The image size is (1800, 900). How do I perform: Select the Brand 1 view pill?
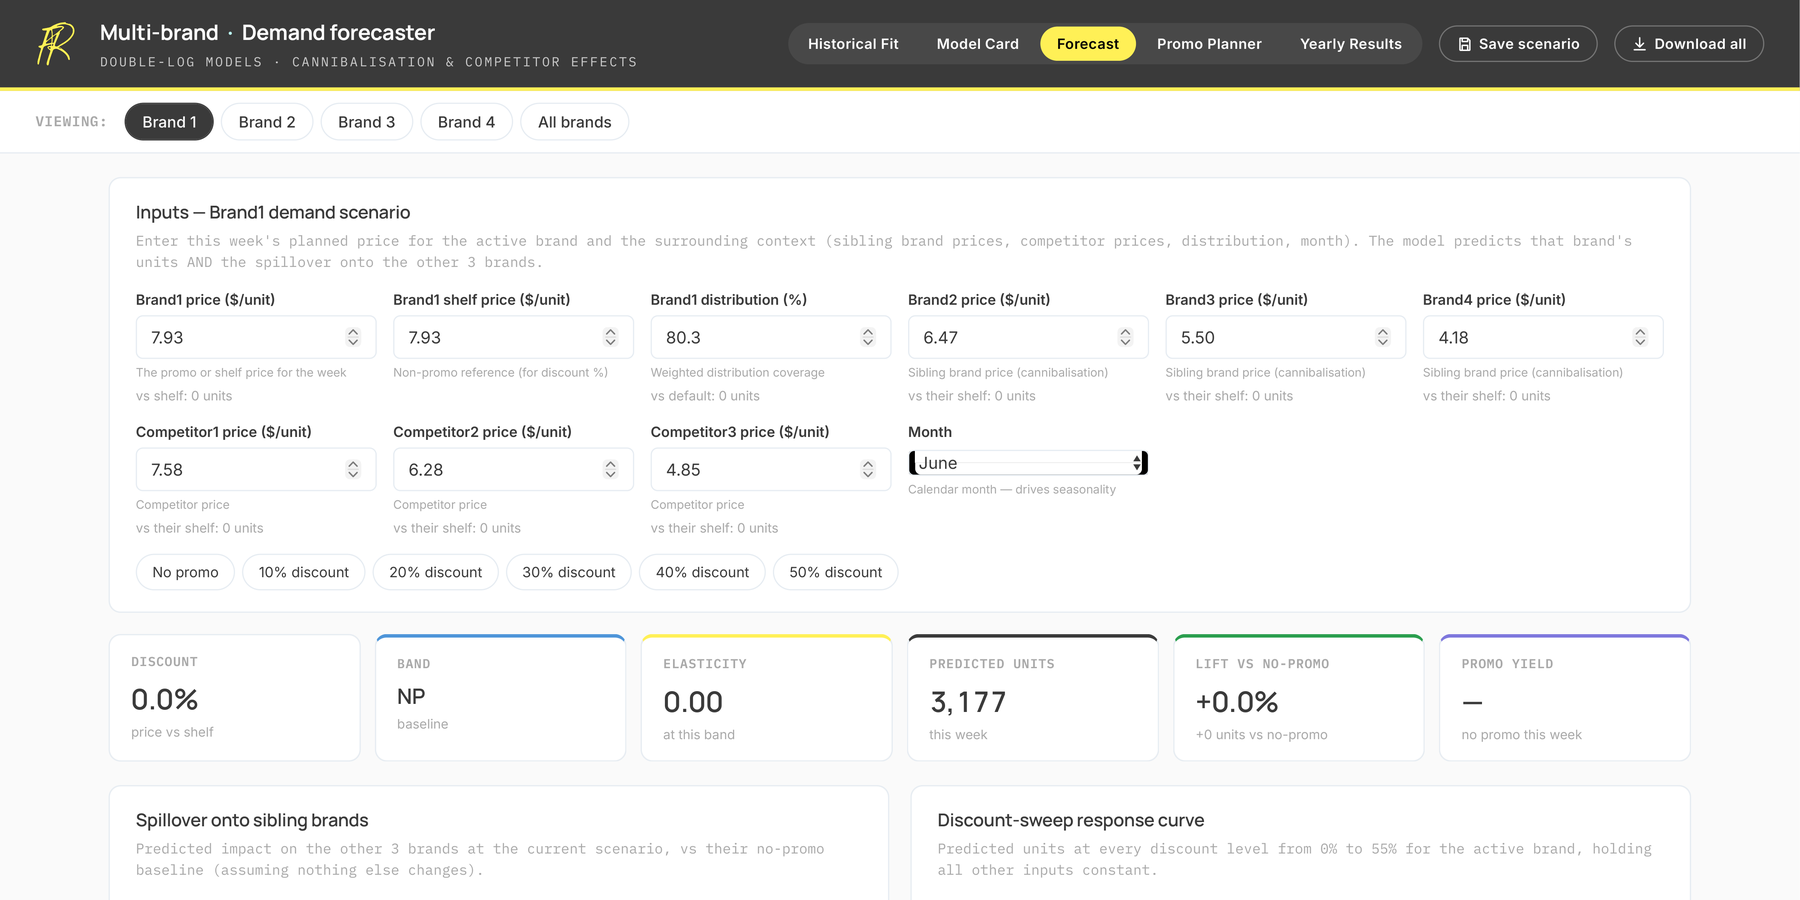[x=169, y=122]
